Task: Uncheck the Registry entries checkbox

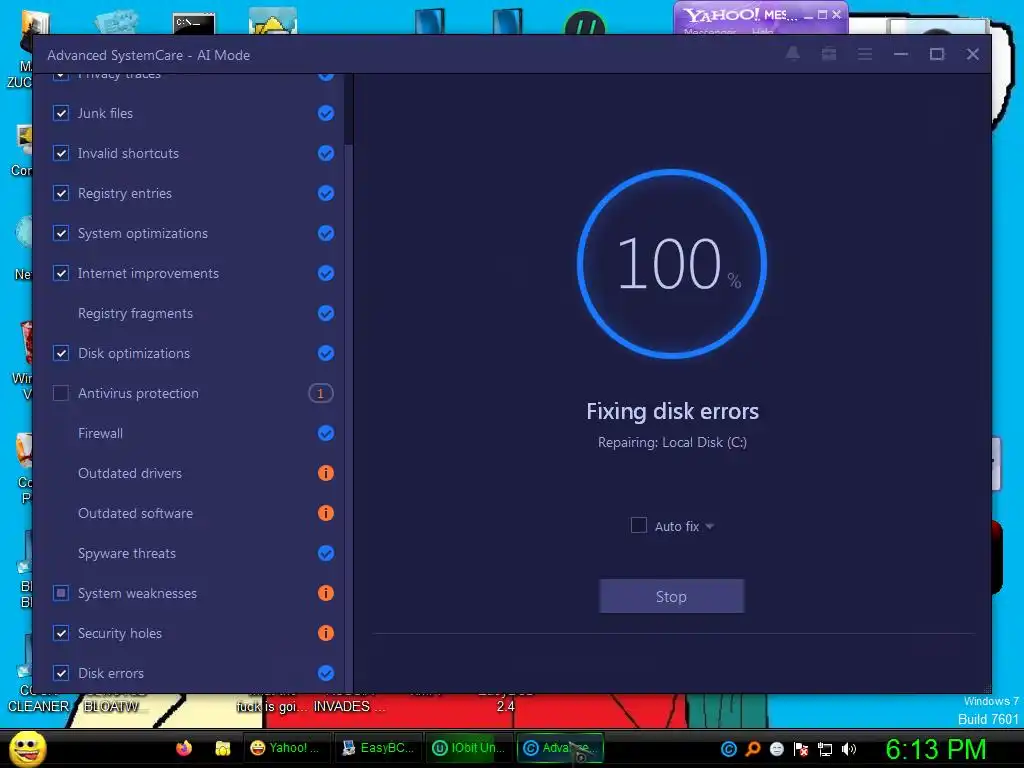Action: point(61,193)
